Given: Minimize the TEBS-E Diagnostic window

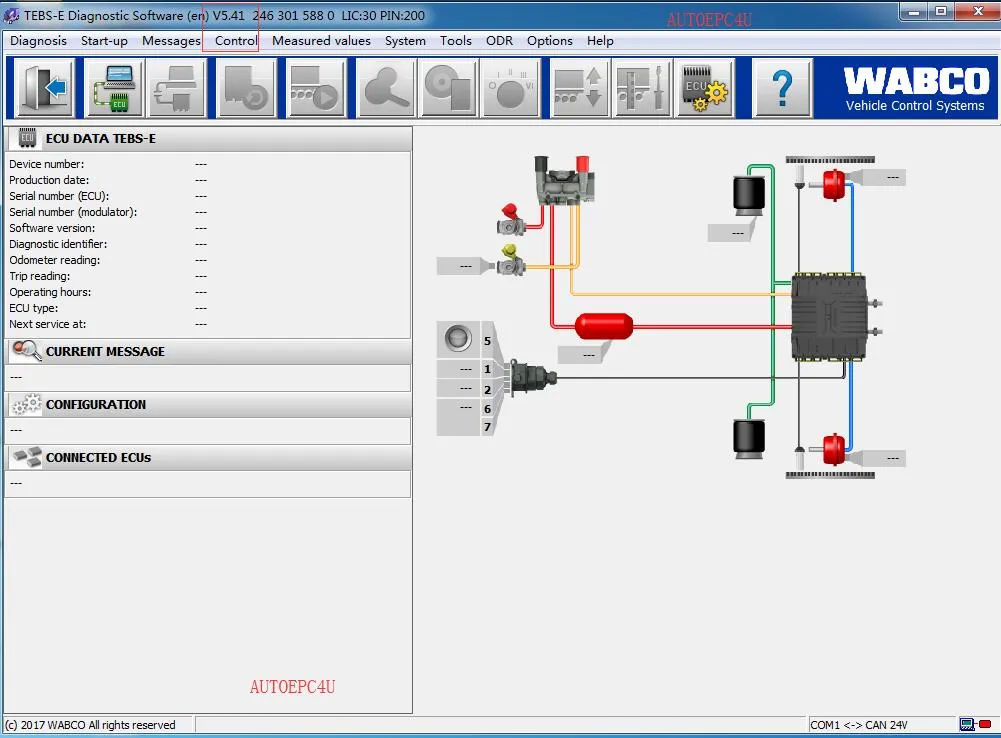Looking at the screenshot, I should click(915, 11).
